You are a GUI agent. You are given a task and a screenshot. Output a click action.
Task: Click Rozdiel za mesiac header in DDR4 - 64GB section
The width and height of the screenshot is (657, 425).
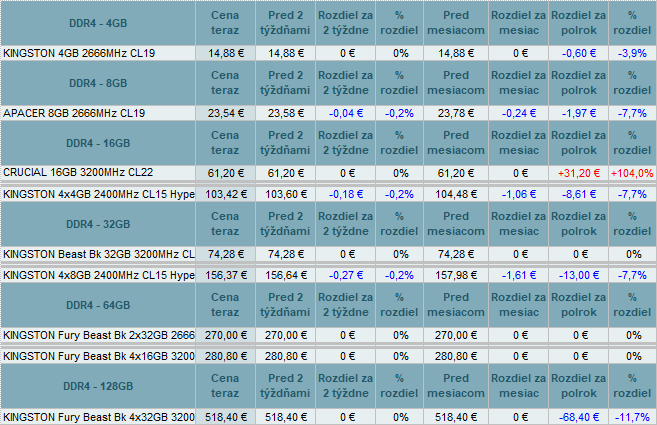(x=519, y=305)
